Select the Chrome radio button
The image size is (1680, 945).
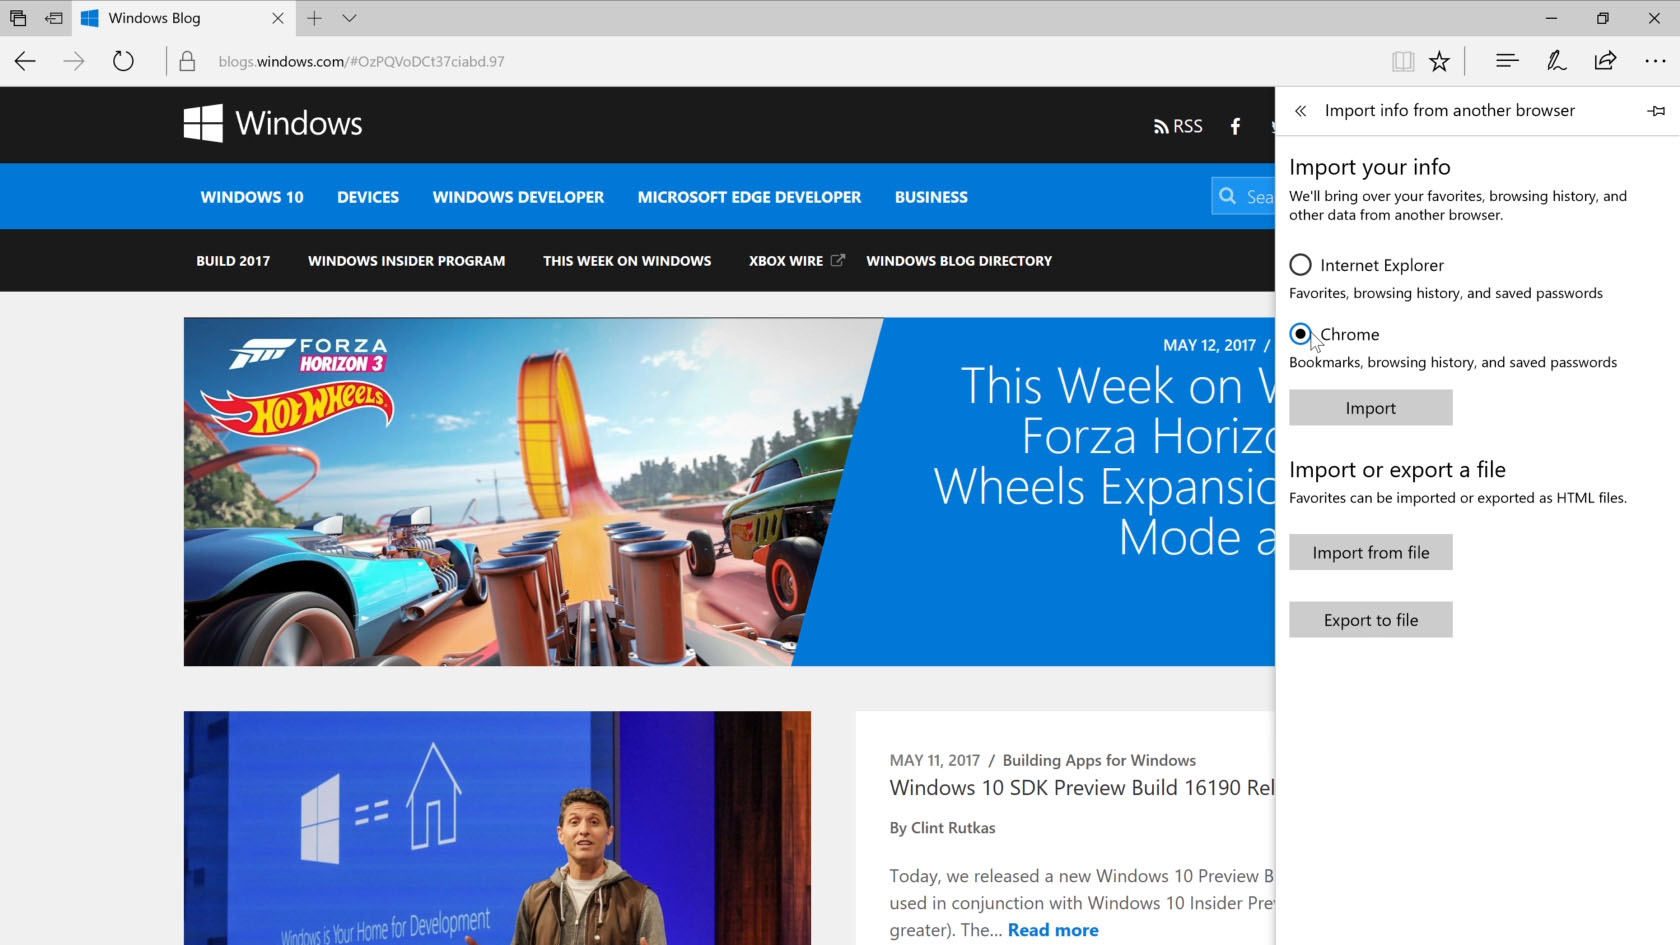pos(1300,334)
